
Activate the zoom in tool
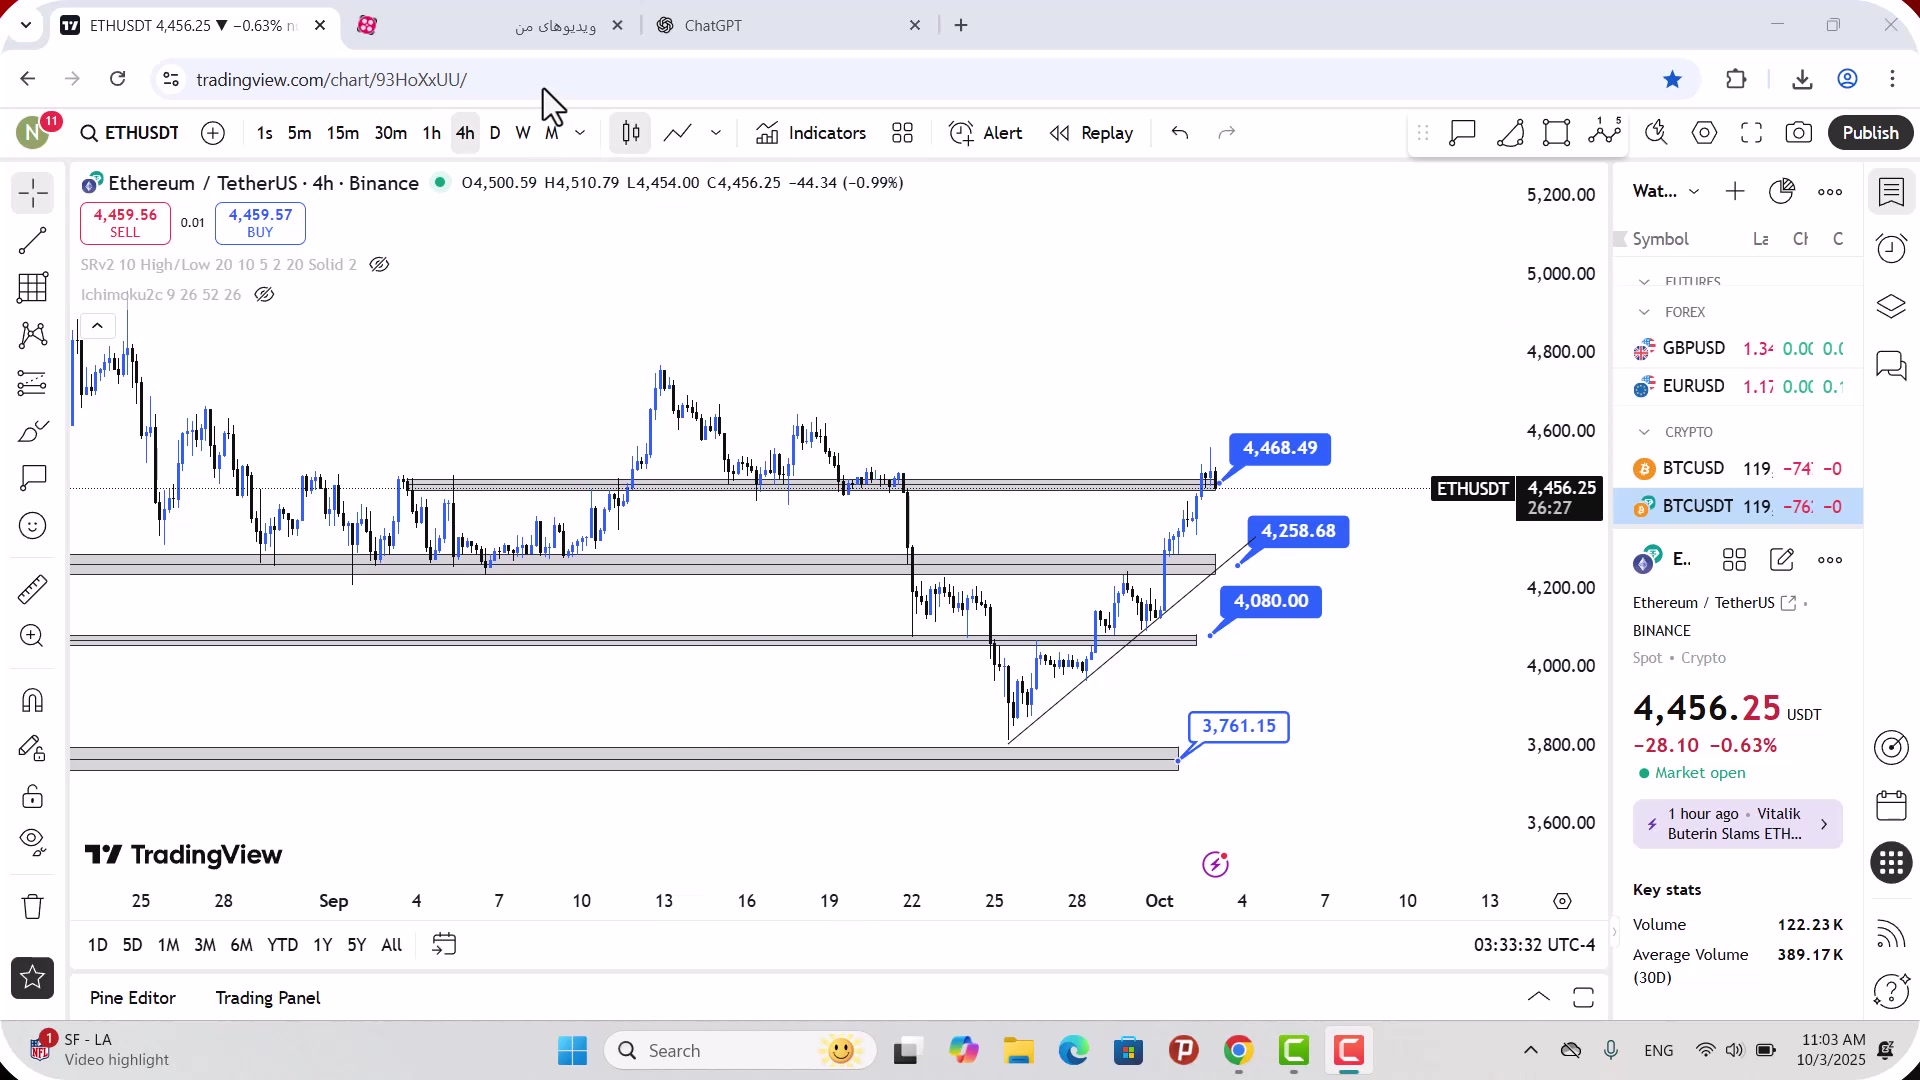(32, 636)
